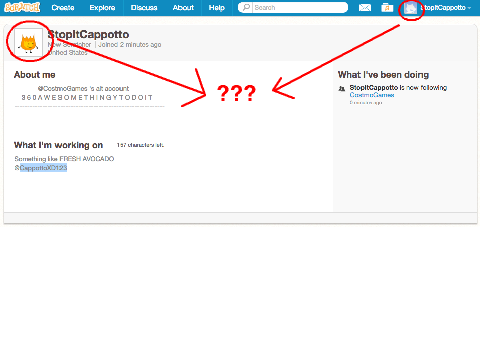Click the StopItCappotto profile heading
This screenshot has width=480, height=360.
coord(88,34)
